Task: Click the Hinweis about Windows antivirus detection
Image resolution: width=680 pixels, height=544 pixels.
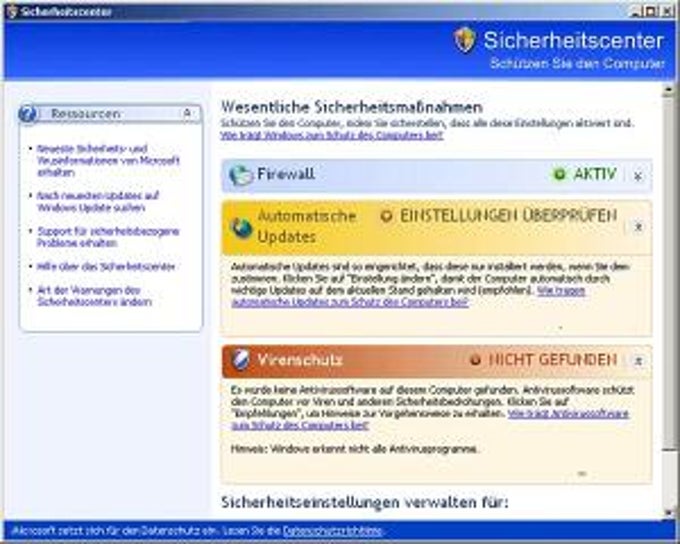Action: point(355,449)
